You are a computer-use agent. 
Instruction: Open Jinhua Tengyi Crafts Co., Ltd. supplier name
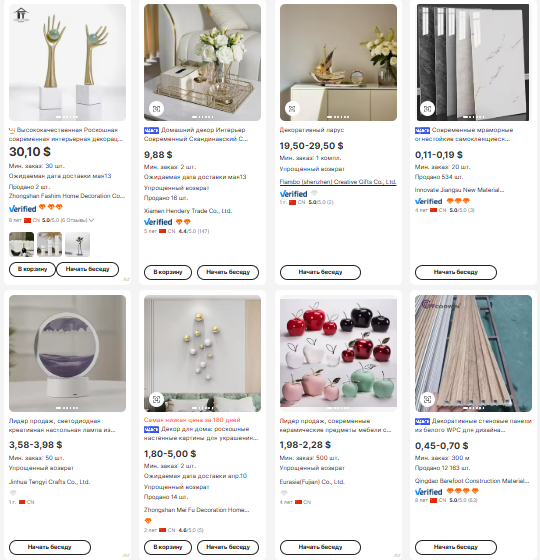(x=49, y=482)
